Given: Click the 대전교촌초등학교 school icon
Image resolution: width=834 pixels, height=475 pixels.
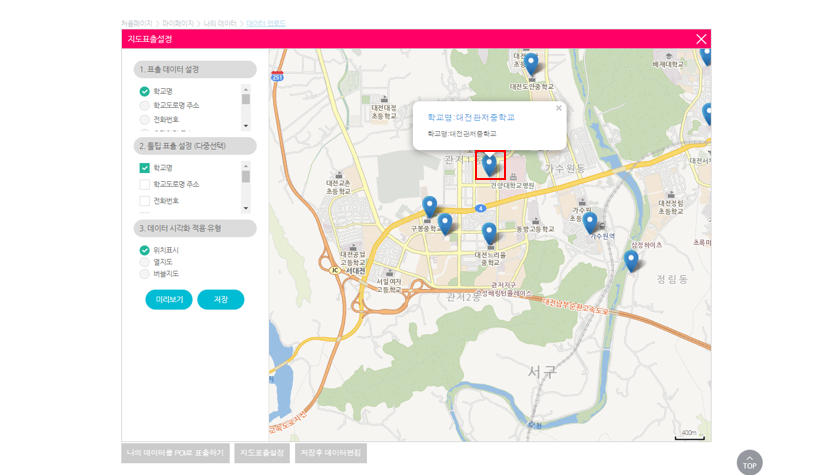Looking at the screenshot, I should 338,175.
